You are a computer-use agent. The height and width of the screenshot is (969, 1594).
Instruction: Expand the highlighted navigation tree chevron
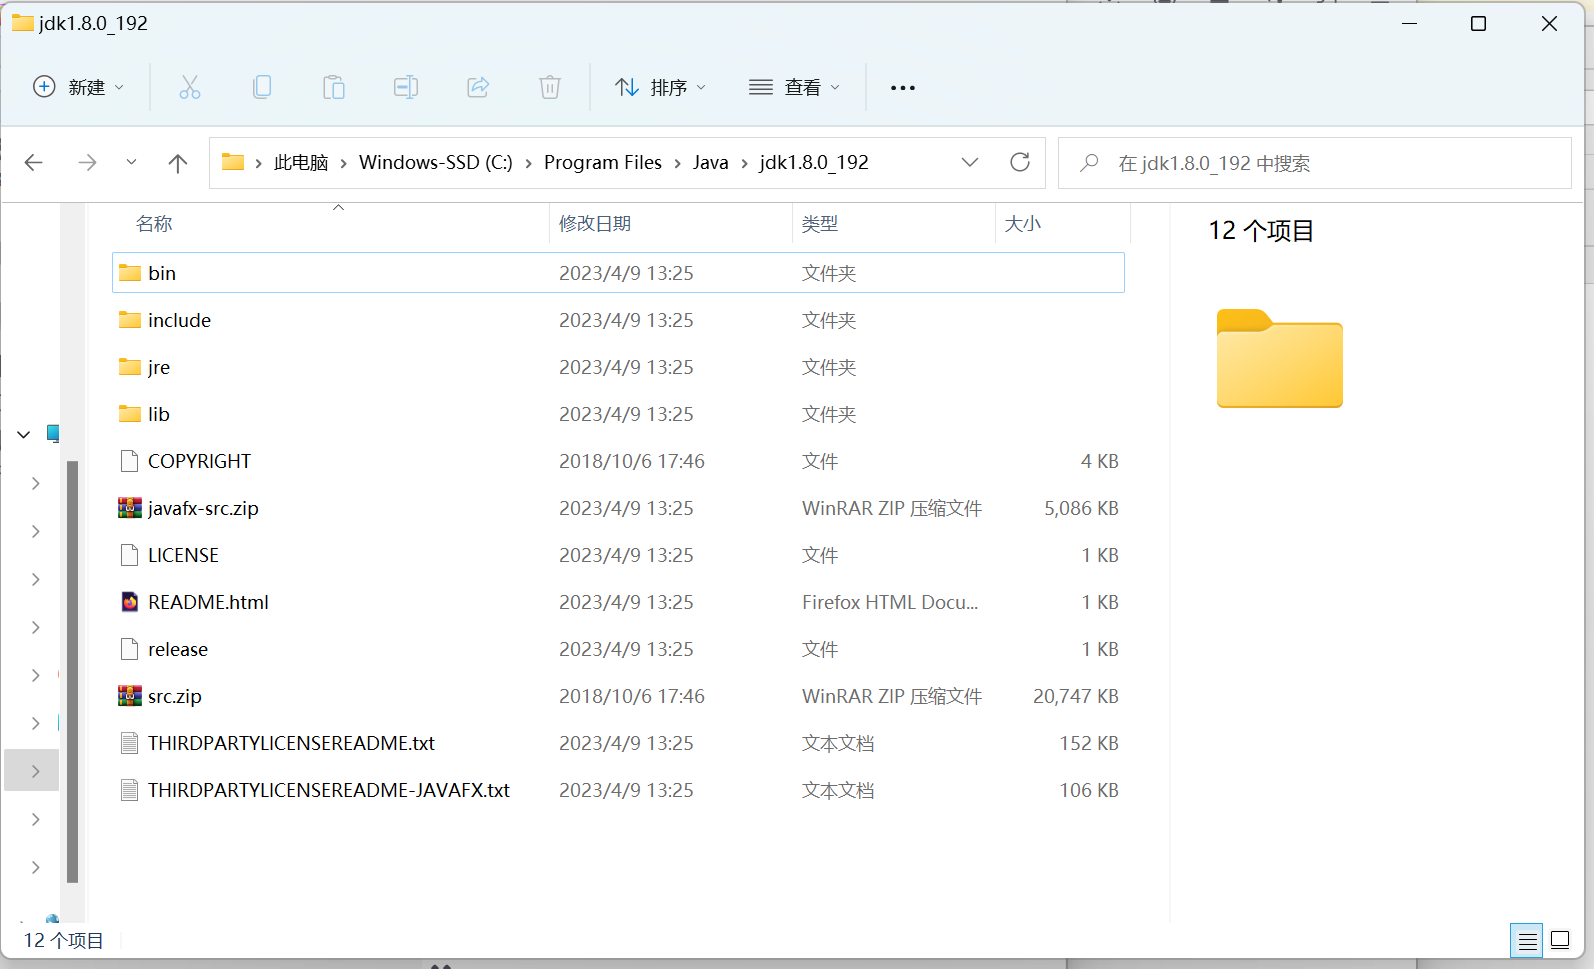[x=36, y=771]
